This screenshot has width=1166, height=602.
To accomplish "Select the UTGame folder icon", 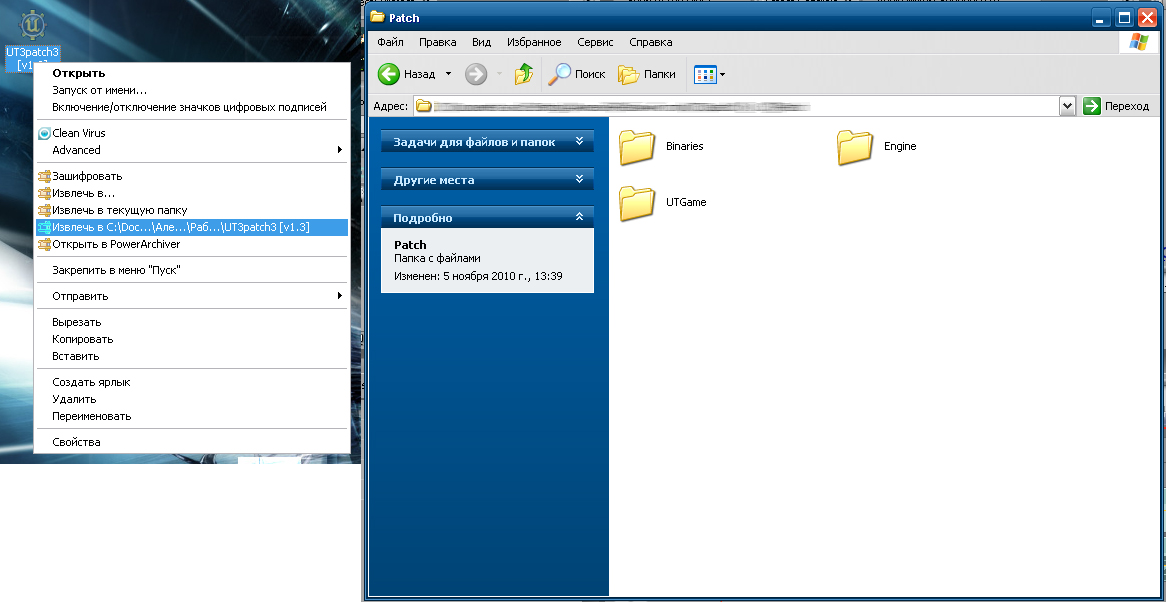I will [636, 203].
